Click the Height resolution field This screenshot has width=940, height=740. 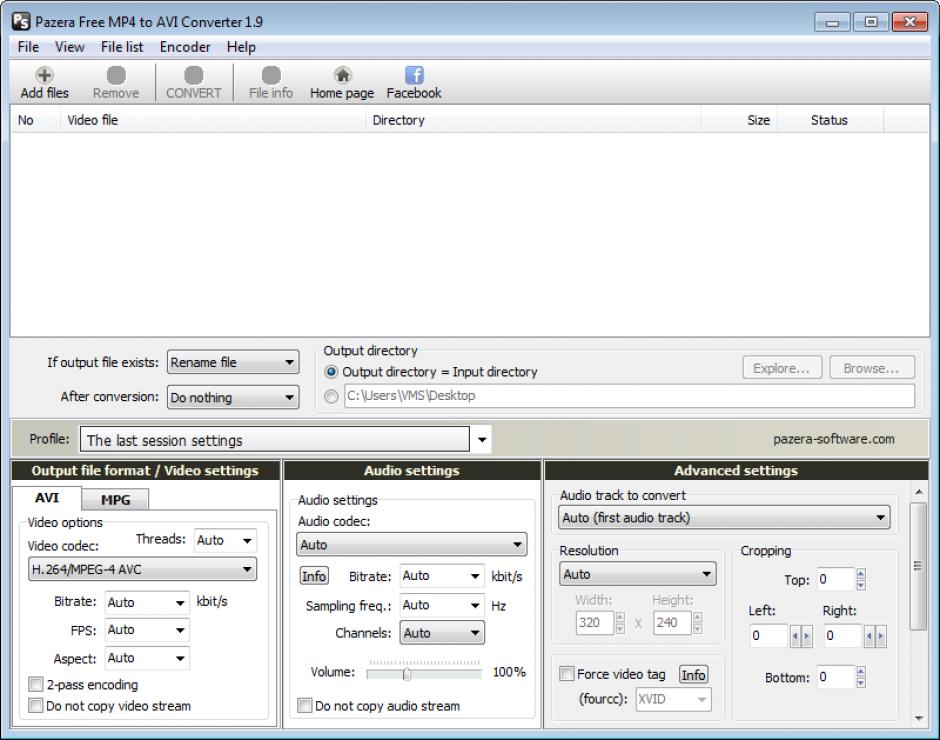(673, 622)
